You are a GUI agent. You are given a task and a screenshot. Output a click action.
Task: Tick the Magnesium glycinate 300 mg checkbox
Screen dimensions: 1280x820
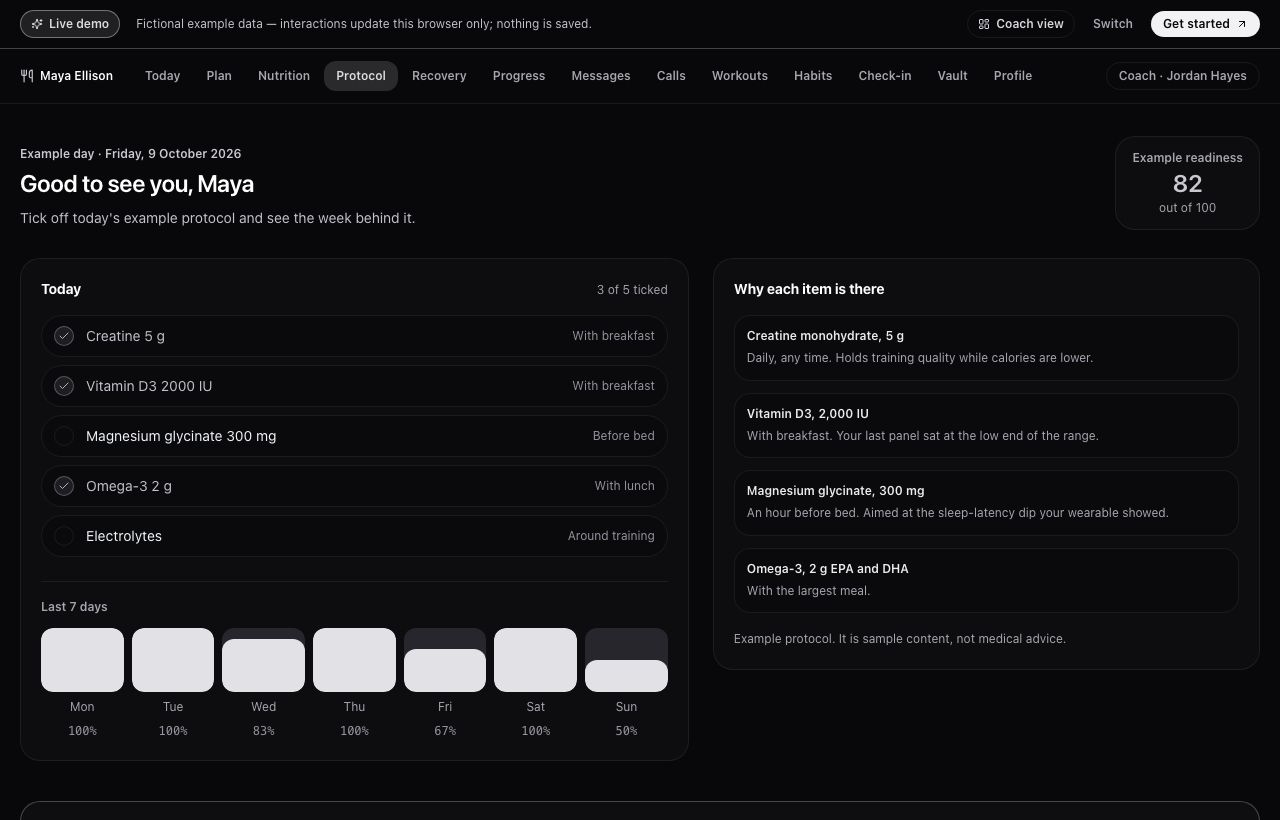(64, 436)
